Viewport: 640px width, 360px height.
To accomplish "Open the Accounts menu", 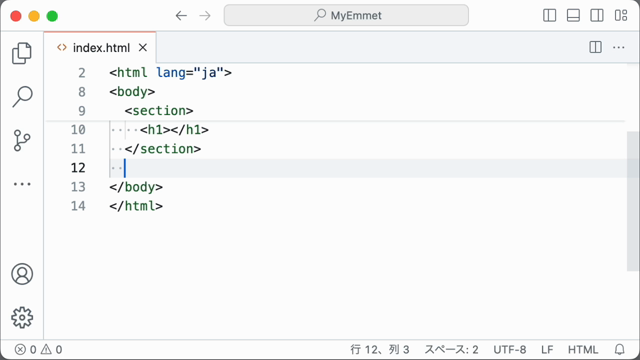I will (x=22, y=274).
